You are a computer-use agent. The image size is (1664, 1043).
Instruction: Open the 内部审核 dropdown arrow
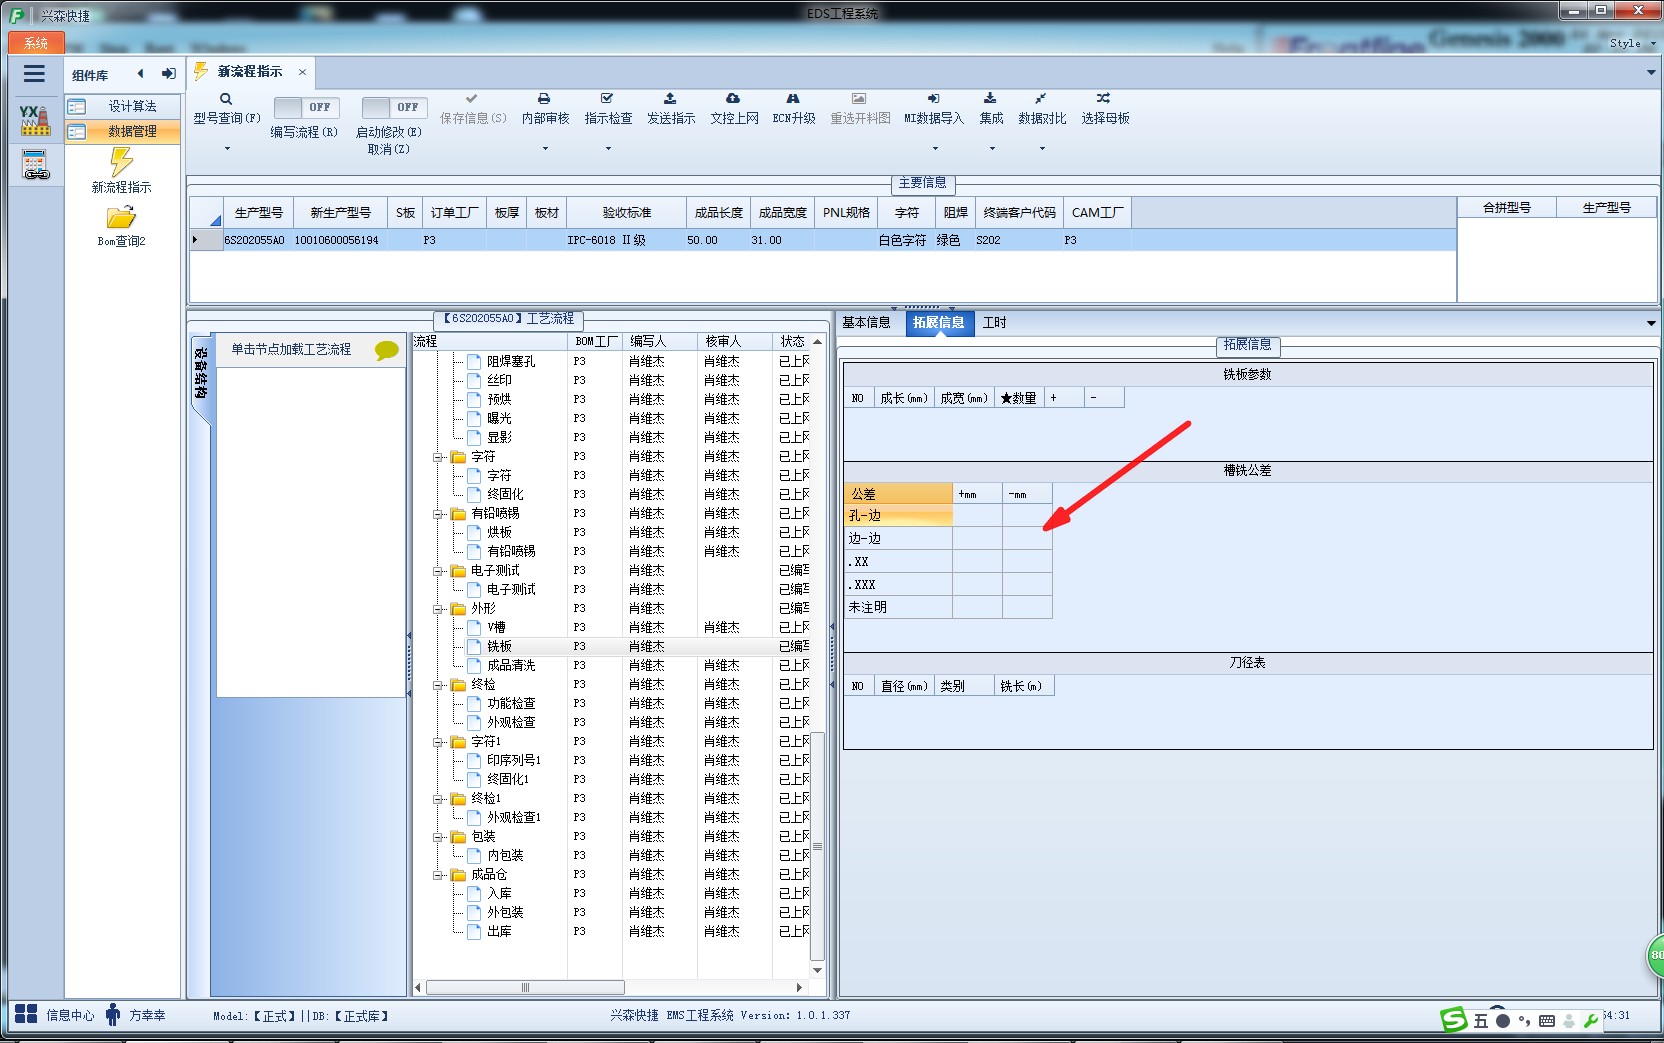point(545,149)
